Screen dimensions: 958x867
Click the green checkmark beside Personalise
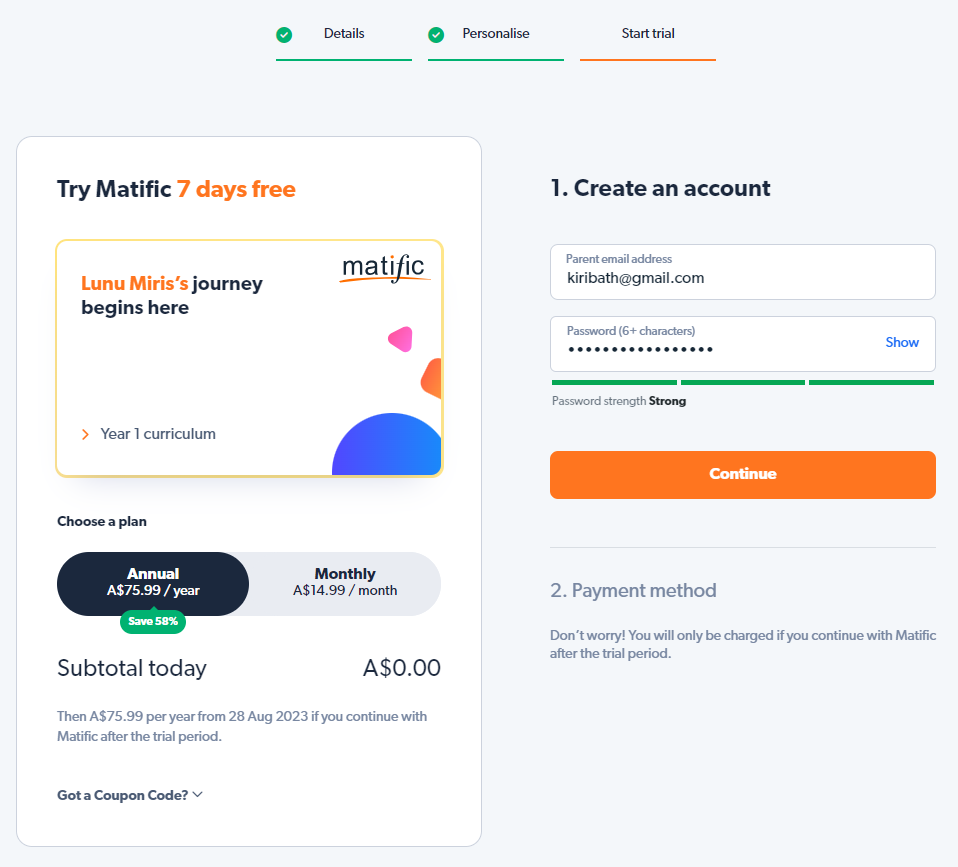tap(436, 35)
